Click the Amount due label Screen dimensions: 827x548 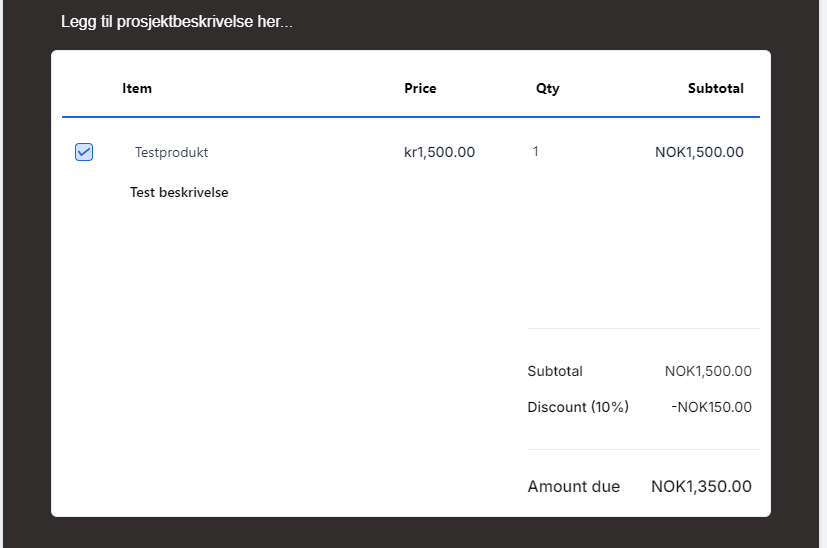coord(573,487)
